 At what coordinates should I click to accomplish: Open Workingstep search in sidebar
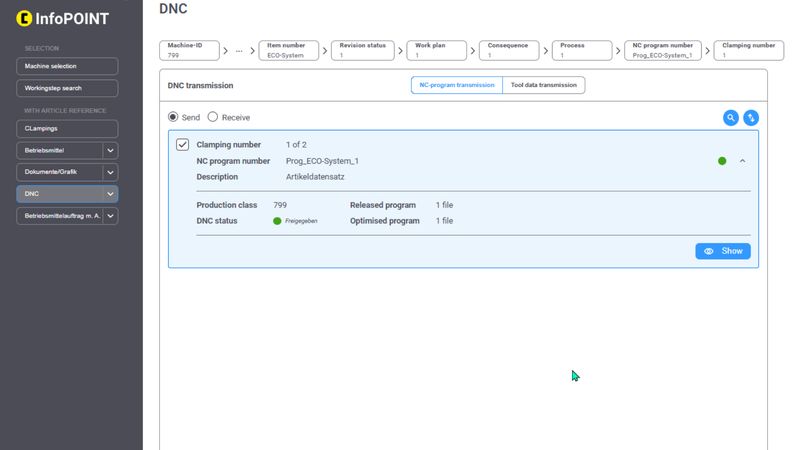tap(67, 88)
